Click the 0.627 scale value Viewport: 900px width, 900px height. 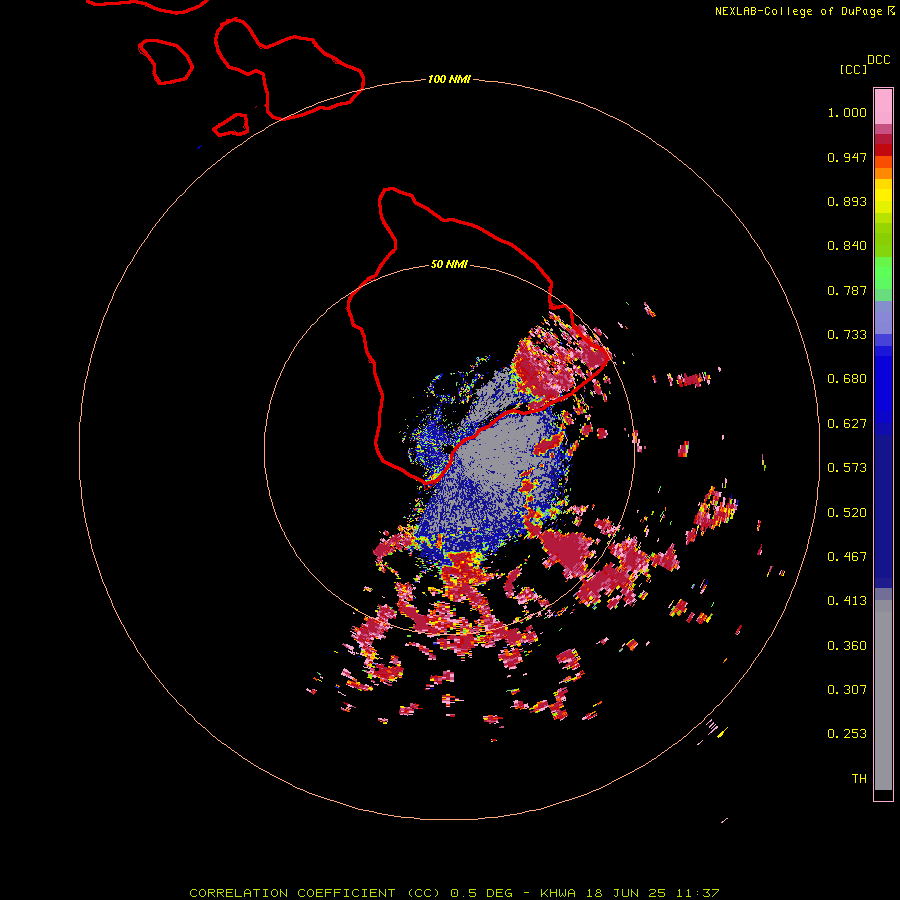click(x=847, y=424)
